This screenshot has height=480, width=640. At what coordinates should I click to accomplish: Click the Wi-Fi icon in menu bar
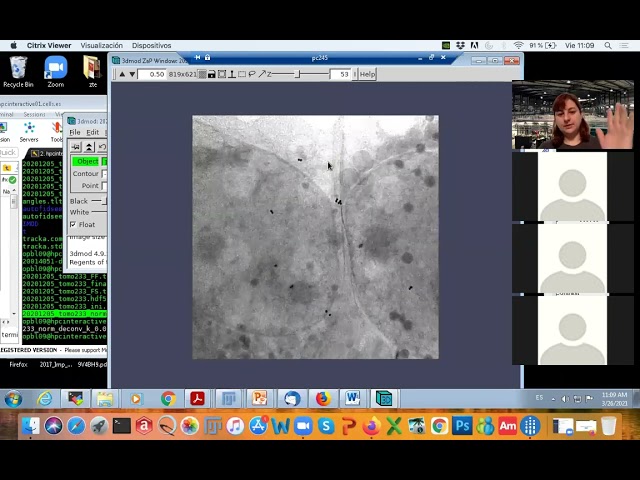[518, 45]
